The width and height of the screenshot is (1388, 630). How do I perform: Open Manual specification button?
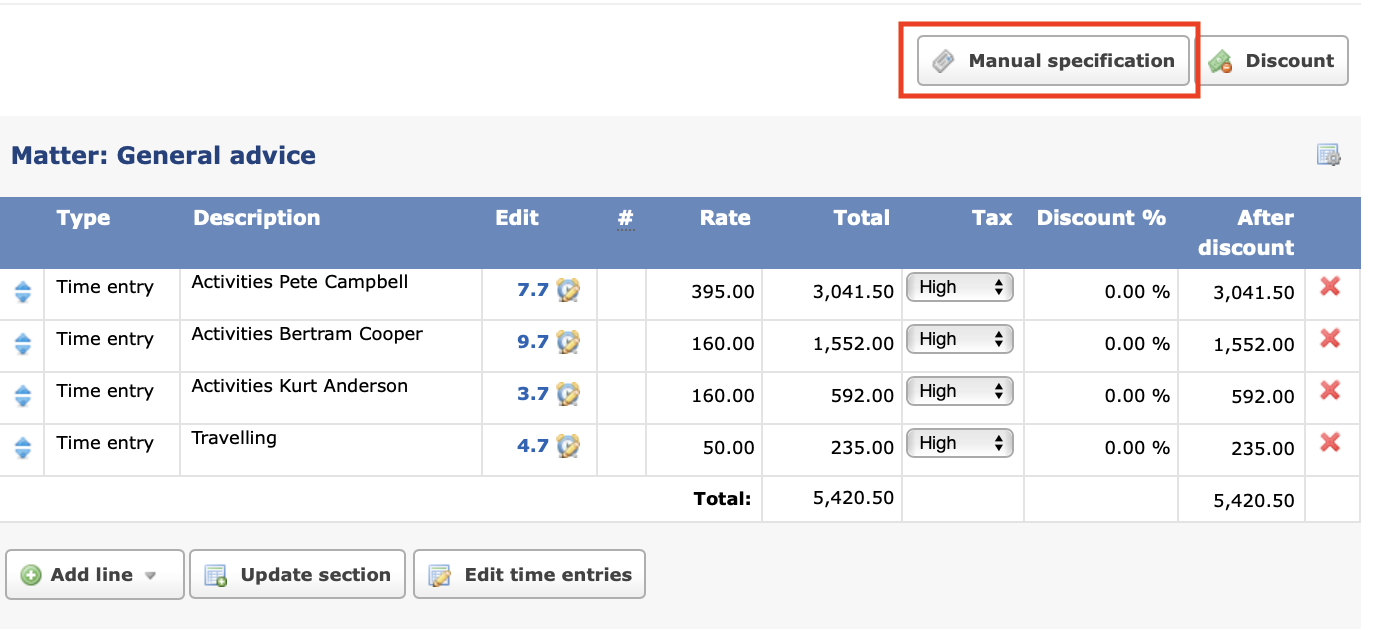point(1053,61)
